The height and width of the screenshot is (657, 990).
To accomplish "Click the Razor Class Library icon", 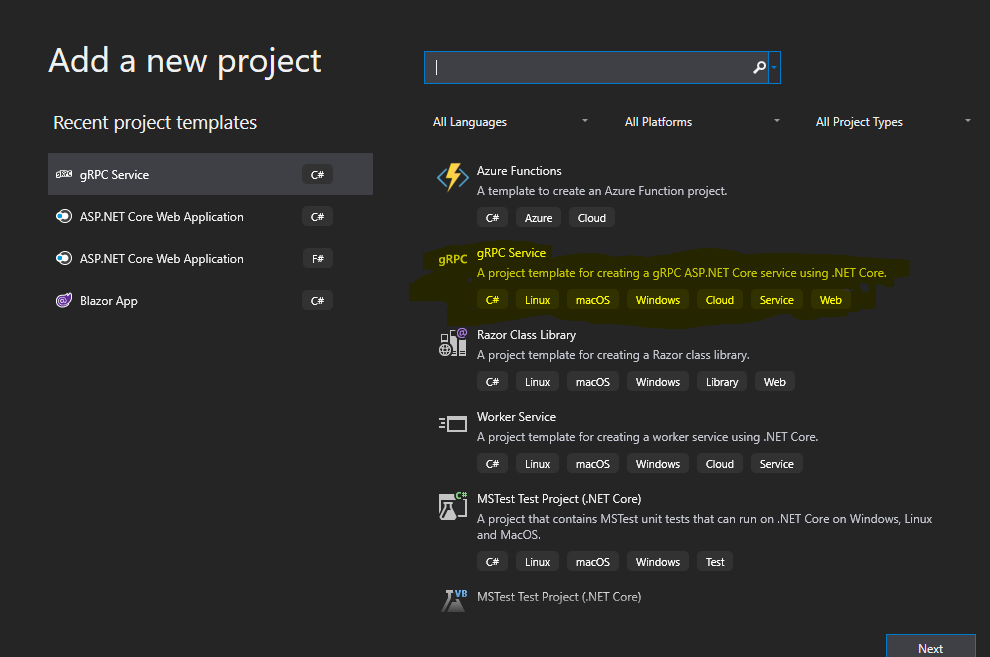I will [x=452, y=342].
